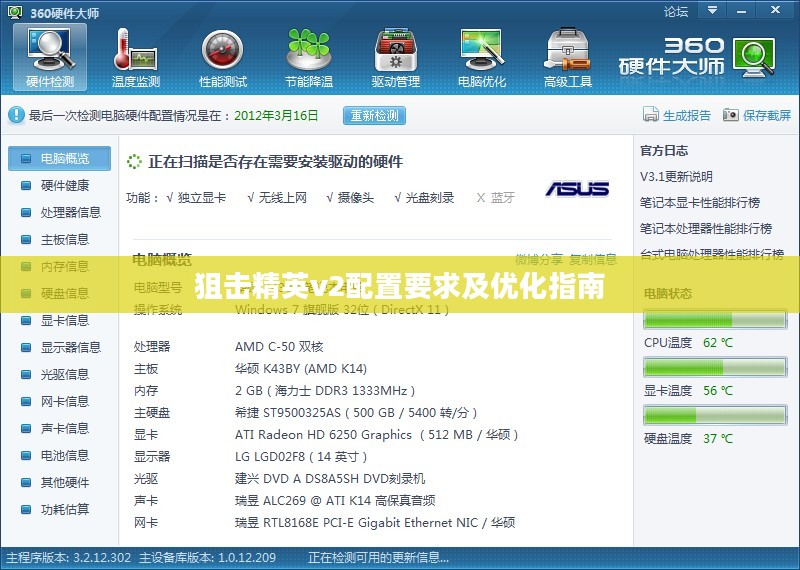The image size is (800, 570).
Task: Click 主程序版本 3.2.12.302 in status bar
Action: pyautogui.click(x=68, y=558)
